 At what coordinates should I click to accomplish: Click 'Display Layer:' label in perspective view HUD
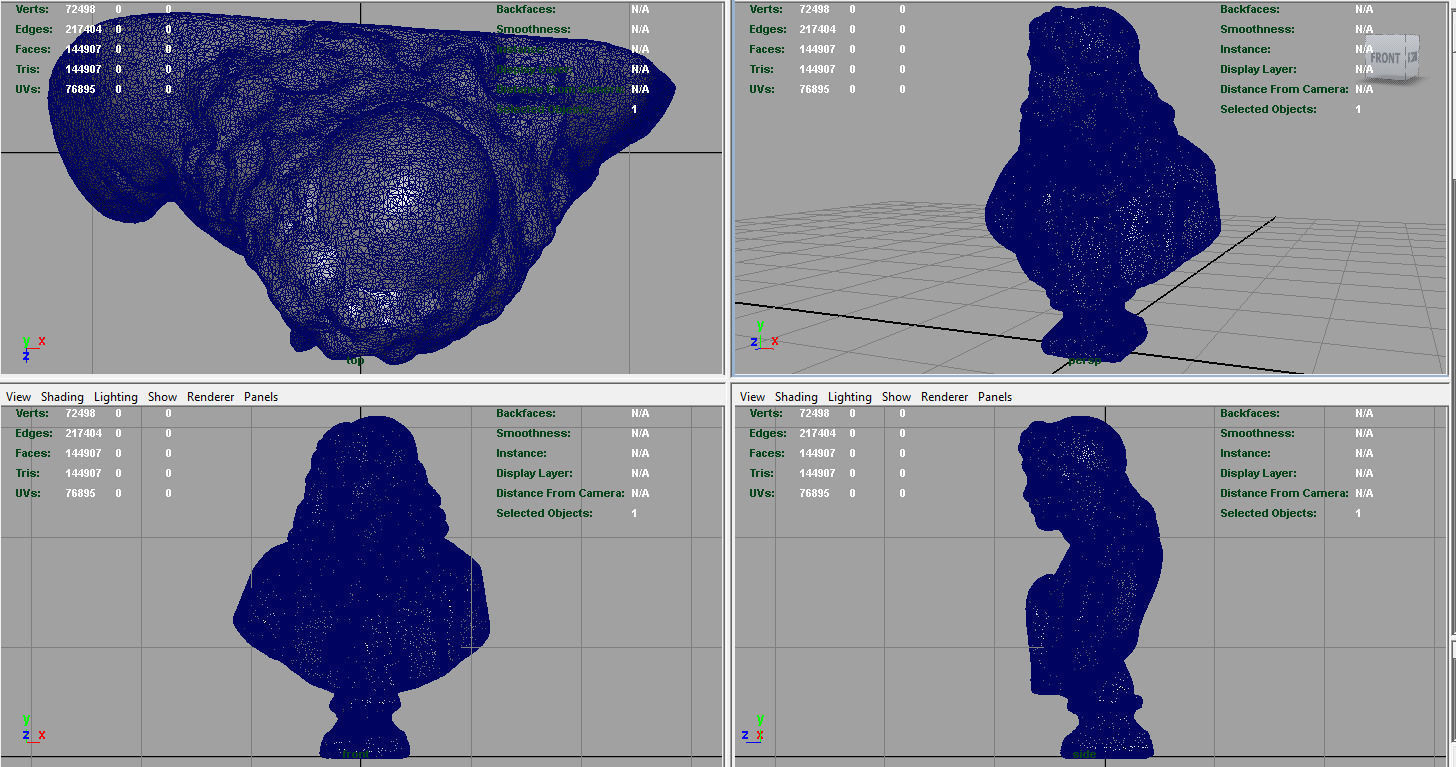pos(1258,69)
